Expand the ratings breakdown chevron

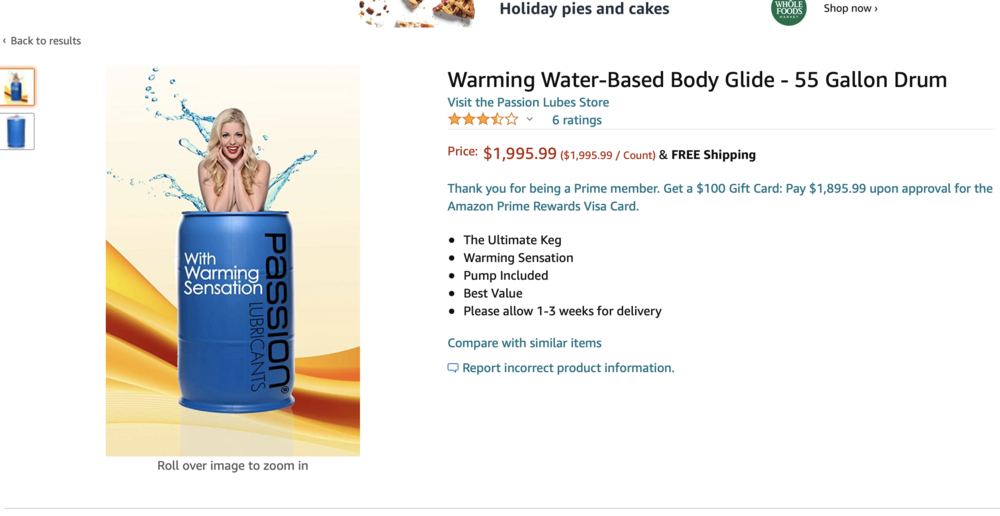pyautogui.click(x=530, y=120)
